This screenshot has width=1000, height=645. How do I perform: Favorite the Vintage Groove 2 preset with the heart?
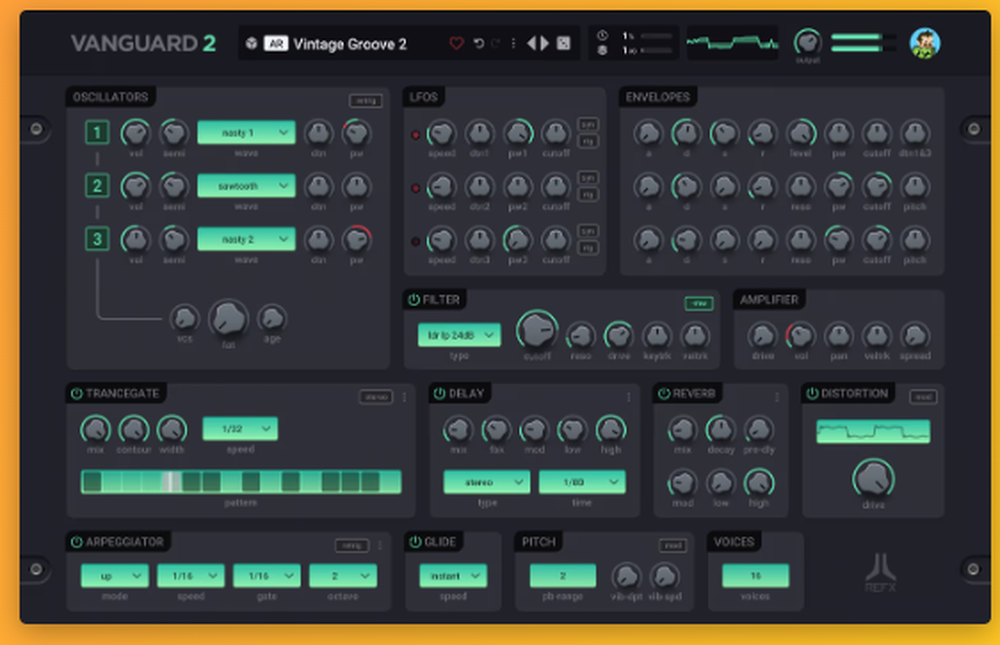pos(456,43)
